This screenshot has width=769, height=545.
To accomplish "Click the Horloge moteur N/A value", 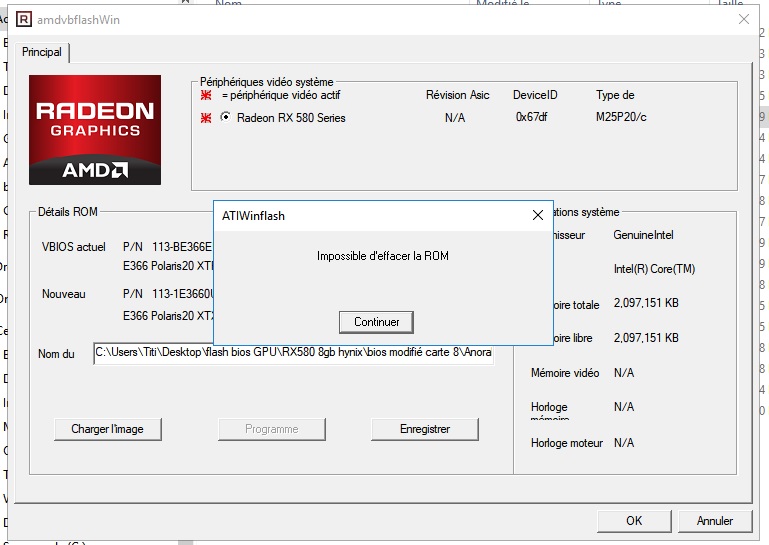I will pos(624,443).
